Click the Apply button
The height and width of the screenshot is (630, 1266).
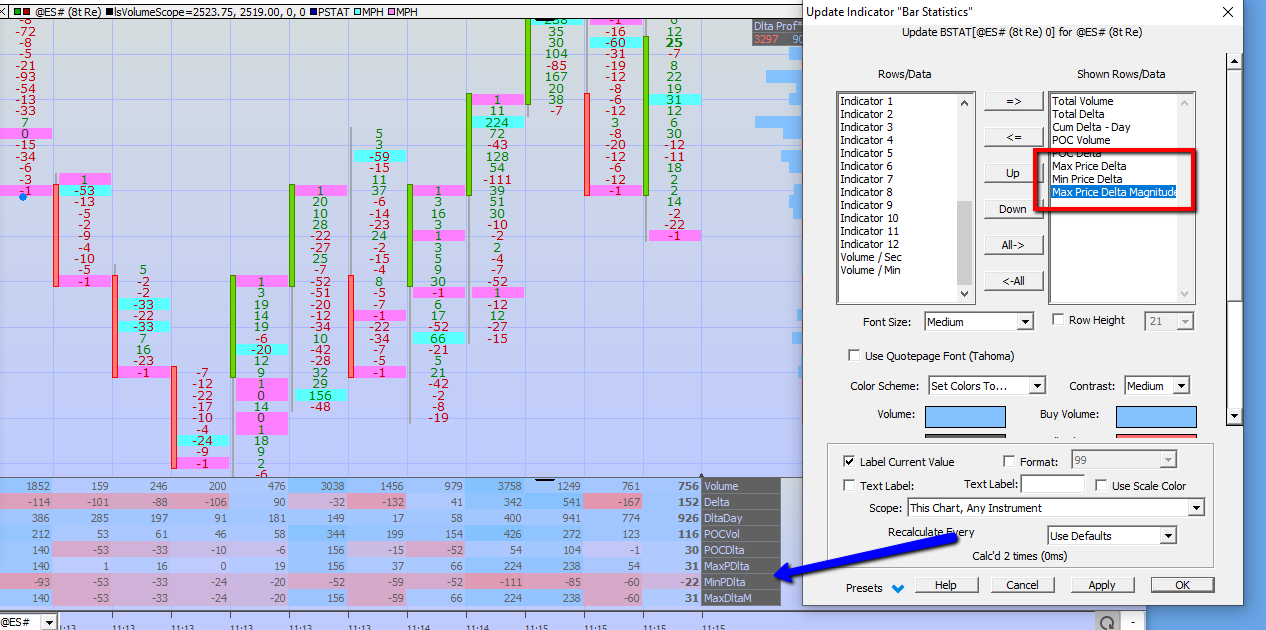point(1102,585)
